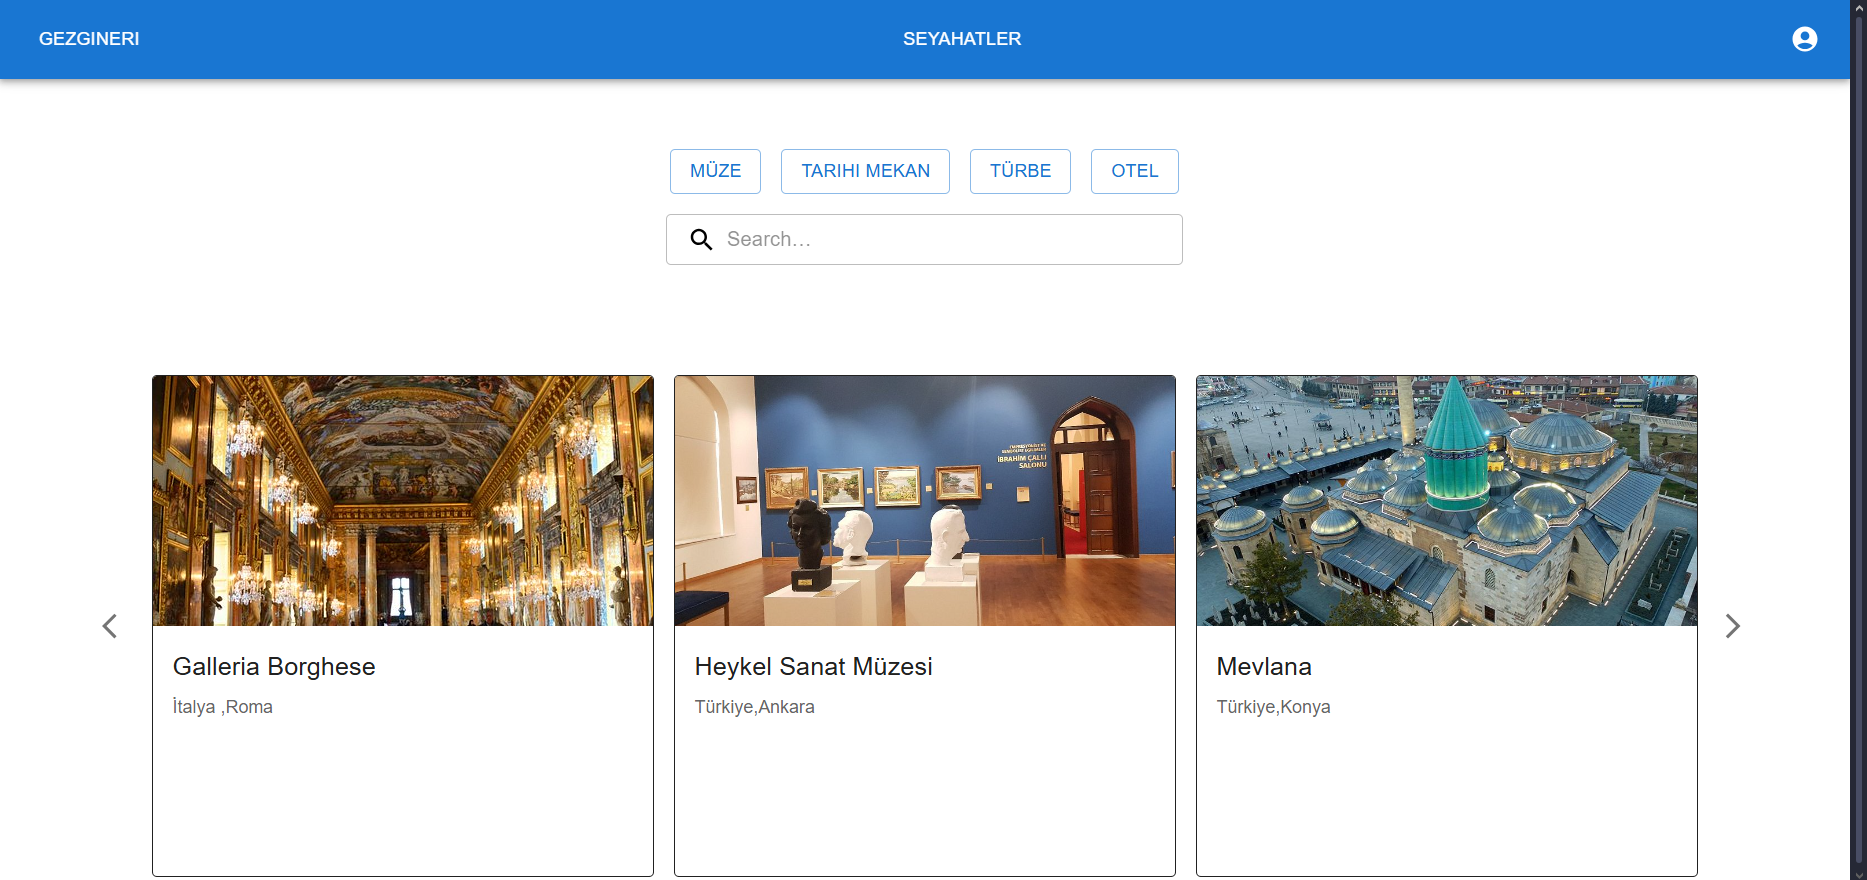
Task: Open the Seyahatler navigation item
Action: pos(962,39)
